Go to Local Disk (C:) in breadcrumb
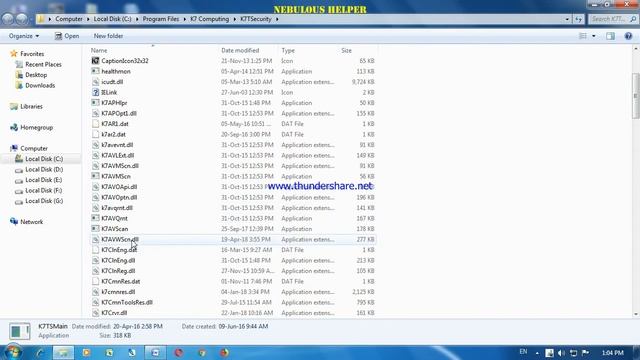Image resolution: width=640 pixels, height=360 pixels. pos(112,19)
